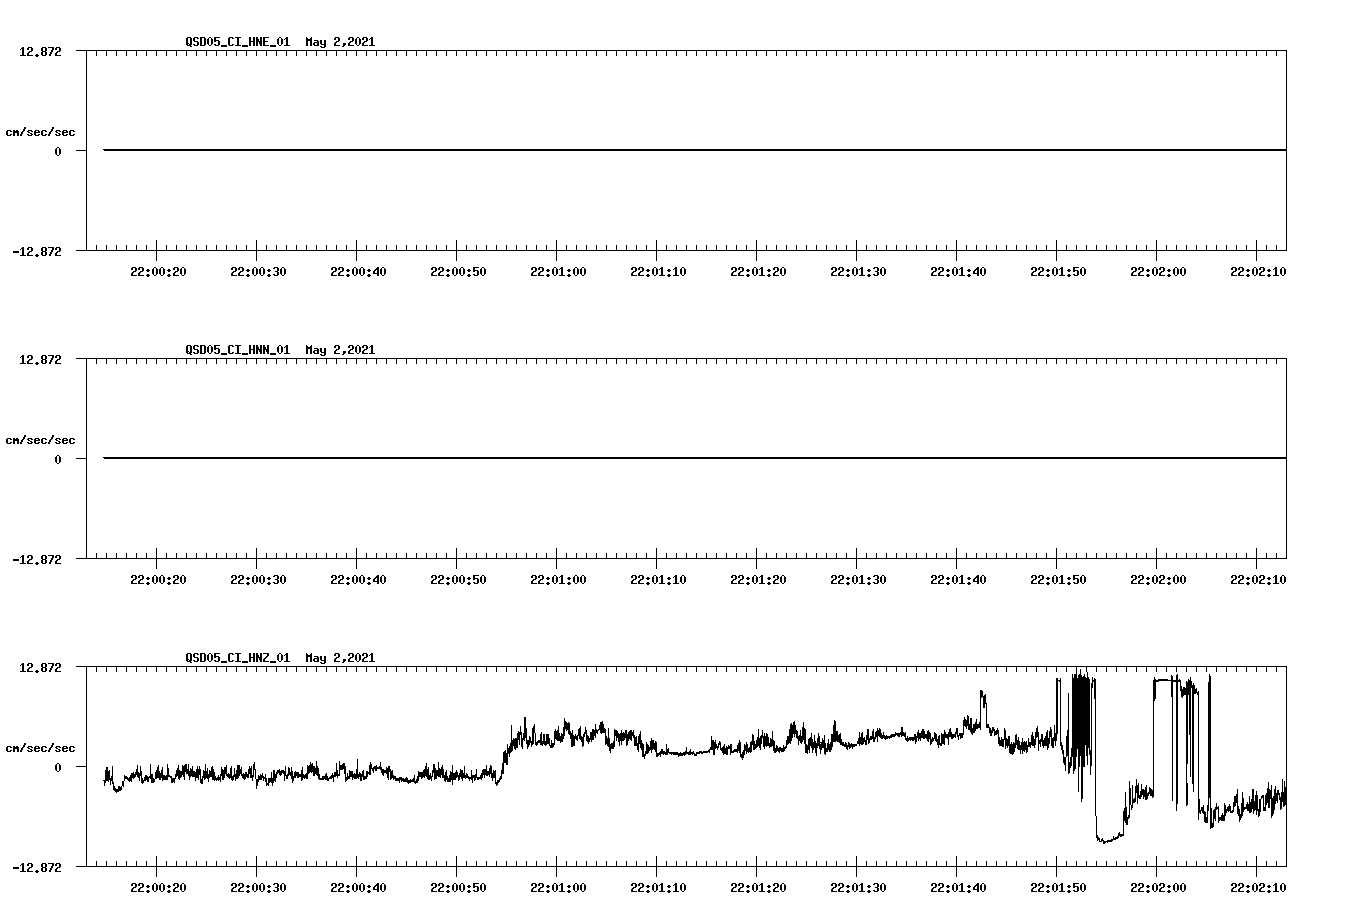Image resolution: width=1358 pixels, height=924 pixels.
Task: Select the May 2,2021 date on top plot
Action: click(x=340, y=42)
